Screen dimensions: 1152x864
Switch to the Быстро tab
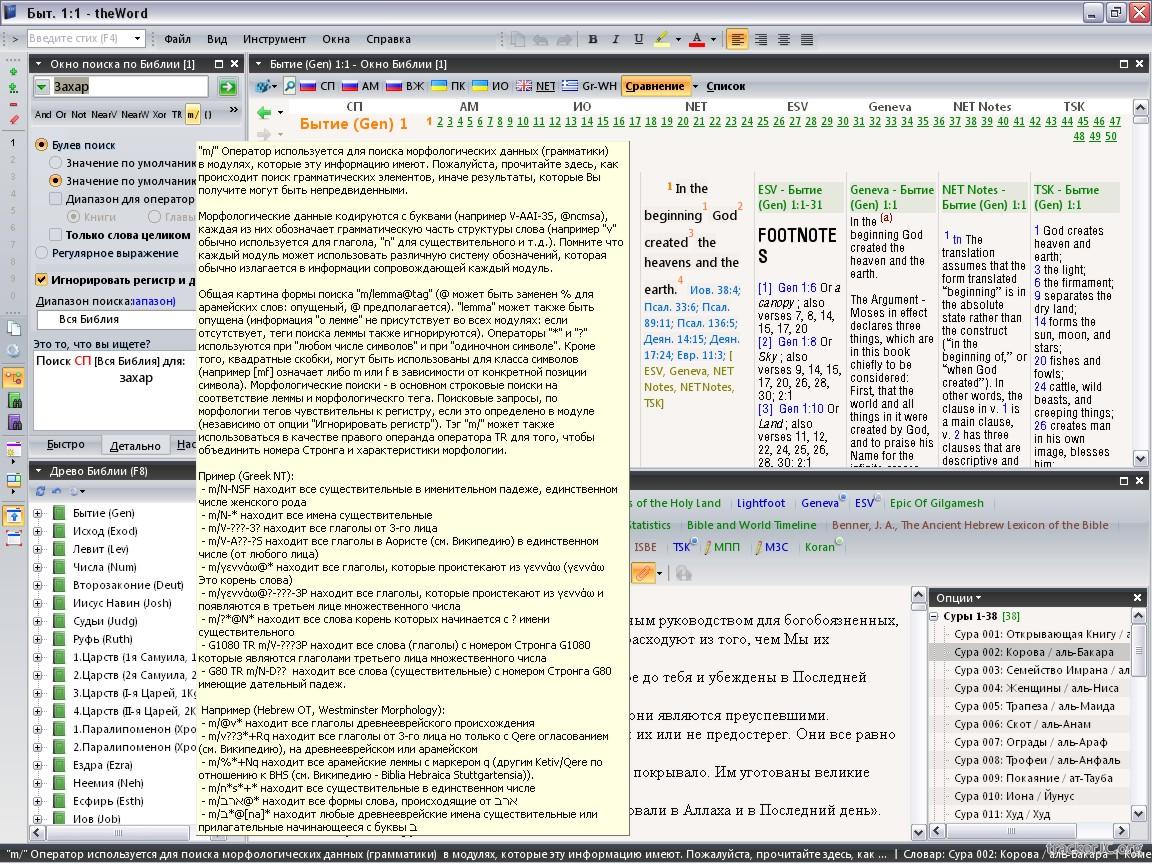[x=66, y=445]
